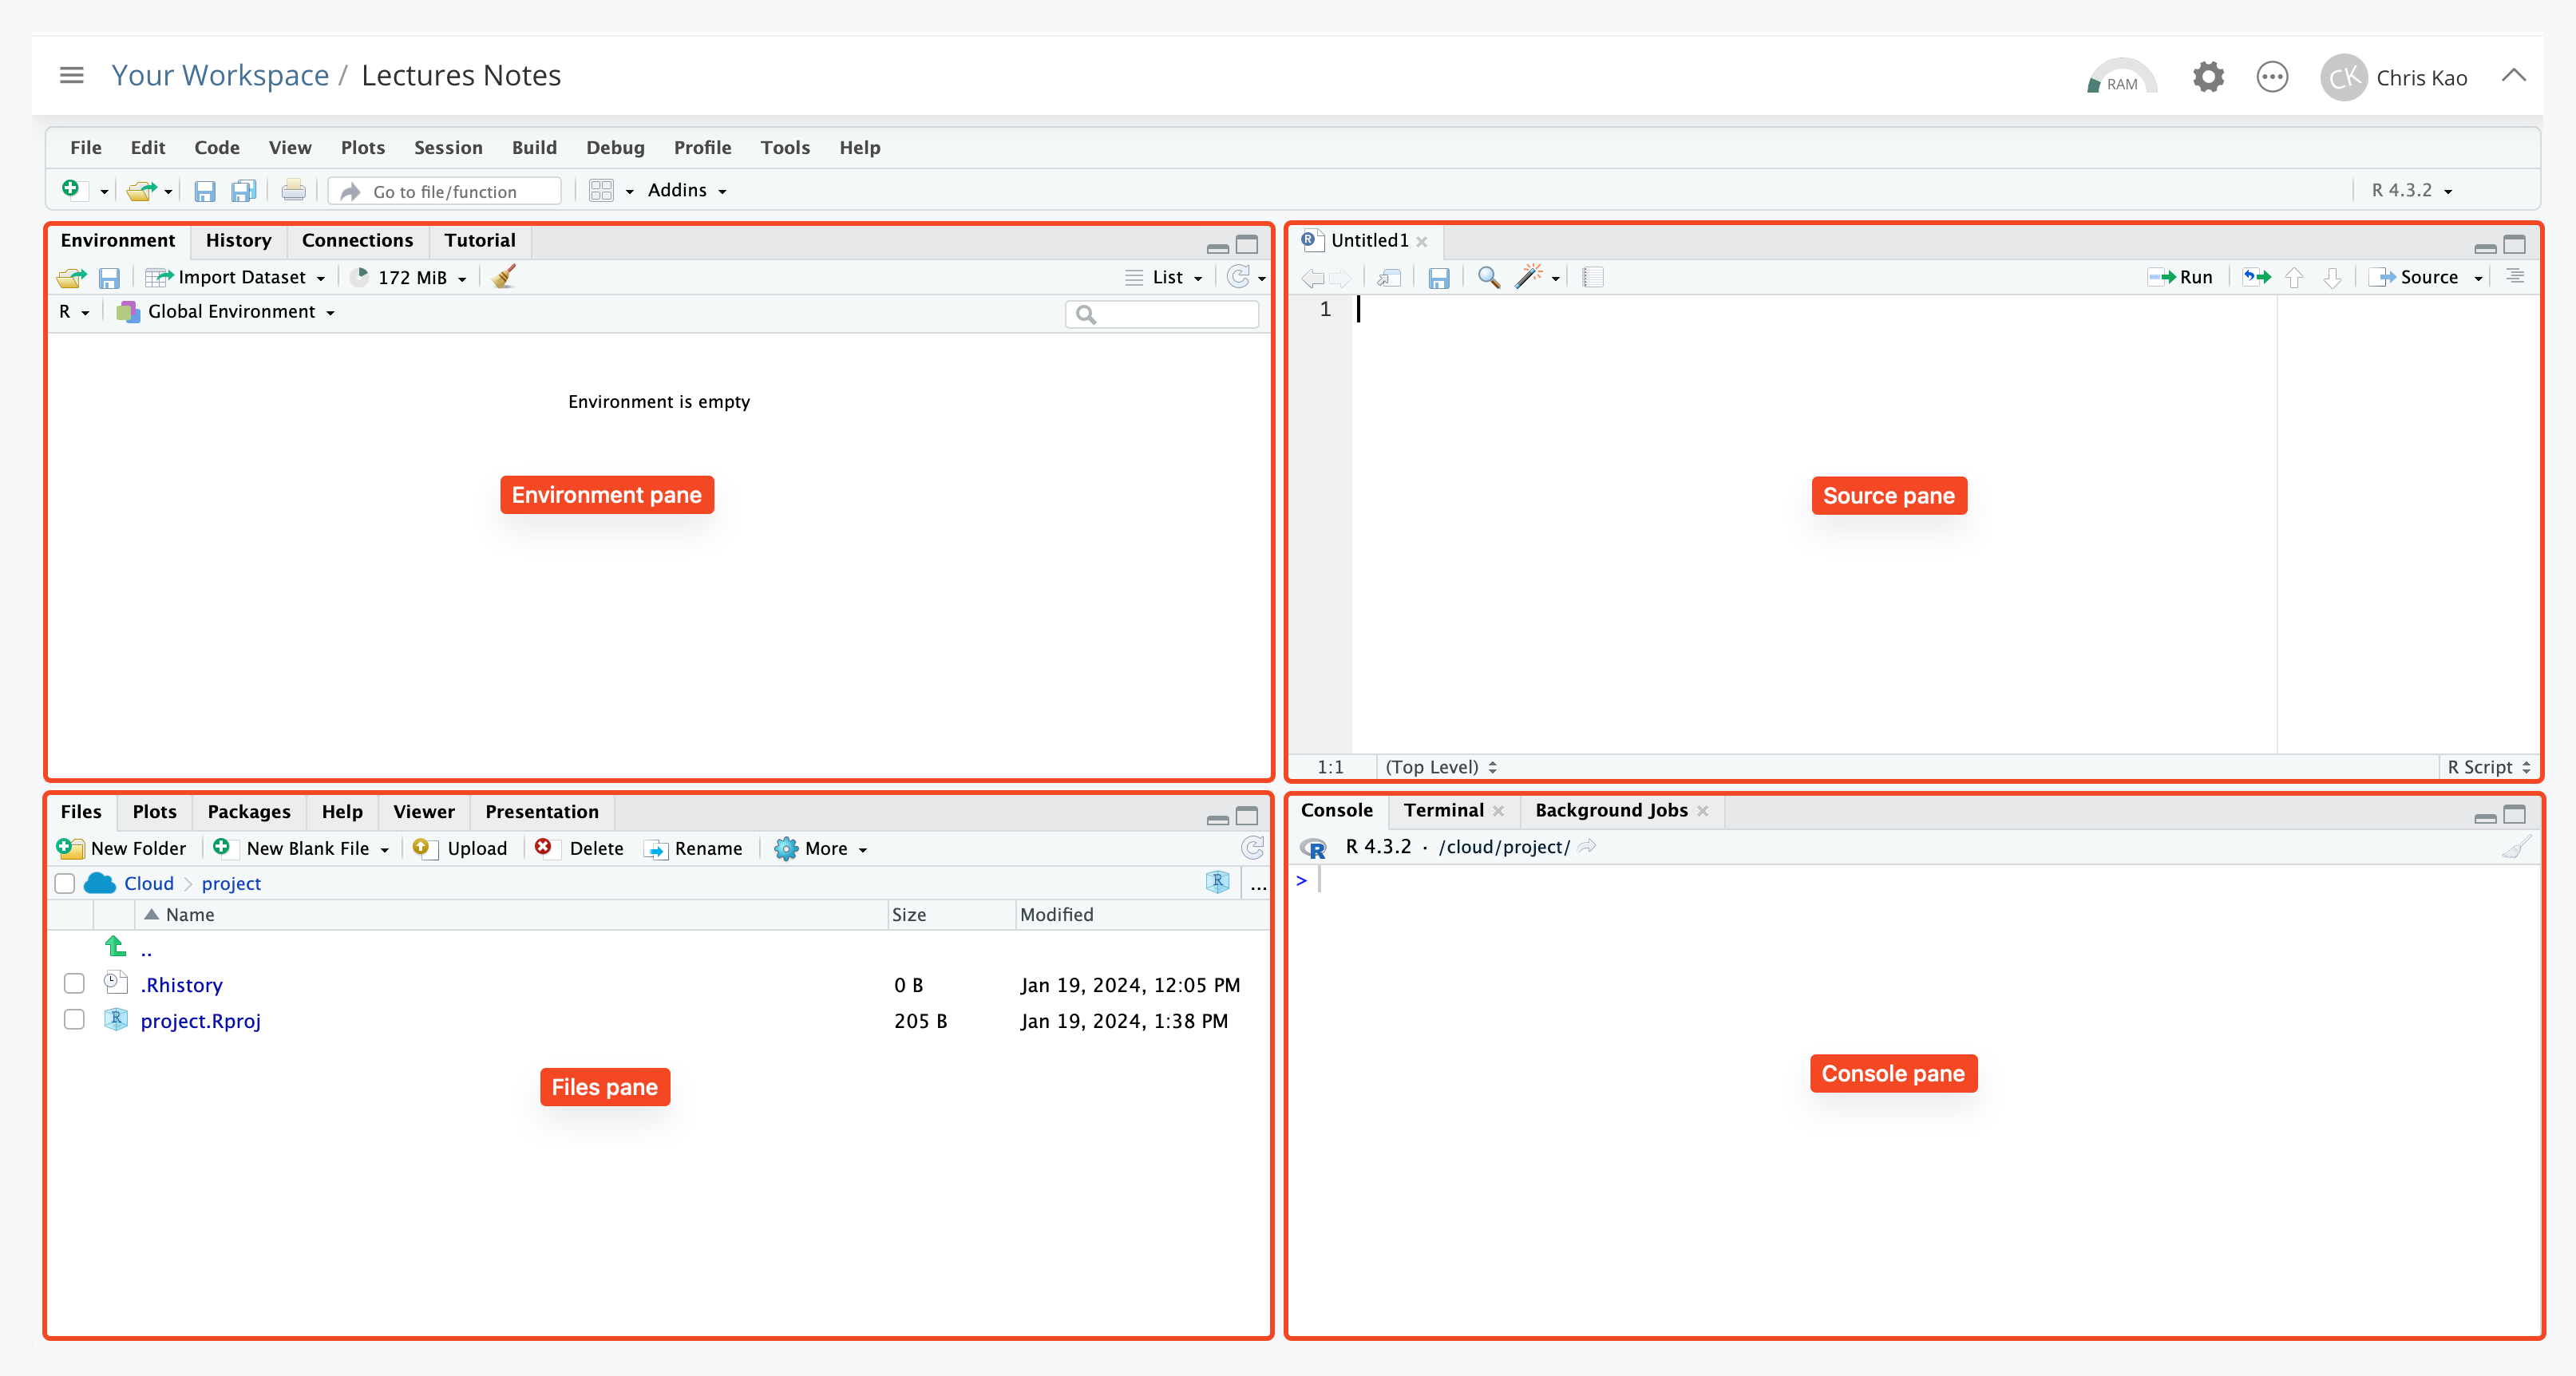Click the Go to file/function field
Image resolution: width=2576 pixels, height=1376 pixels.
coord(445,191)
